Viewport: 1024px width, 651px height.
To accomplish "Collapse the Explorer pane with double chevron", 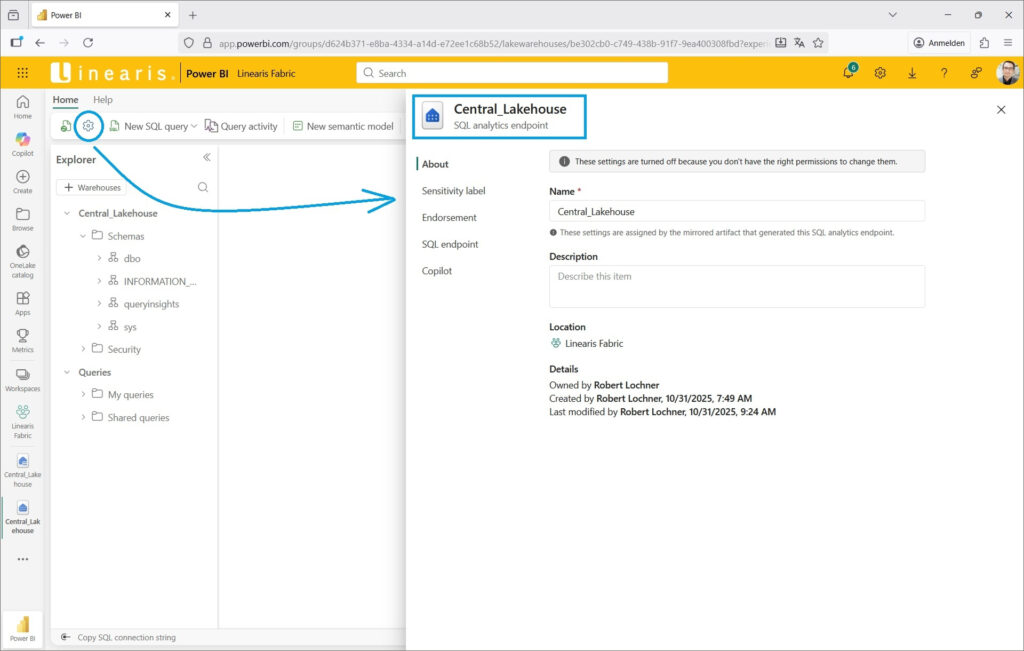I will click(x=207, y=158).
